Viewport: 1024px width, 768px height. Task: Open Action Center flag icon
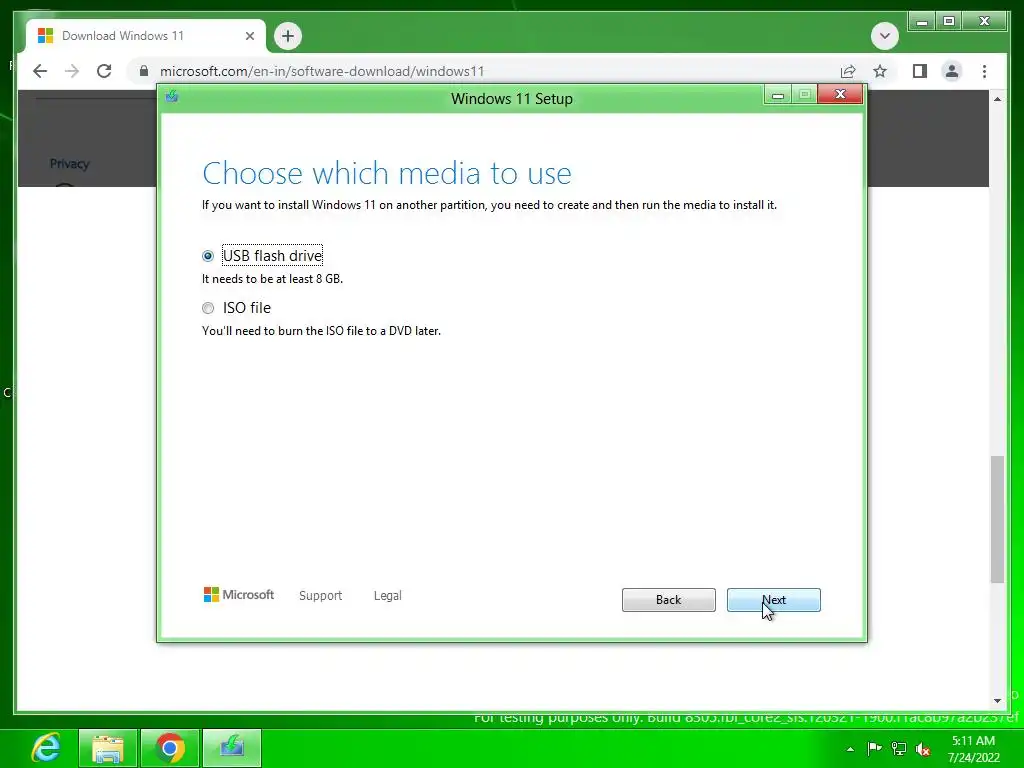pyautogui.click(x=874, y=748)
